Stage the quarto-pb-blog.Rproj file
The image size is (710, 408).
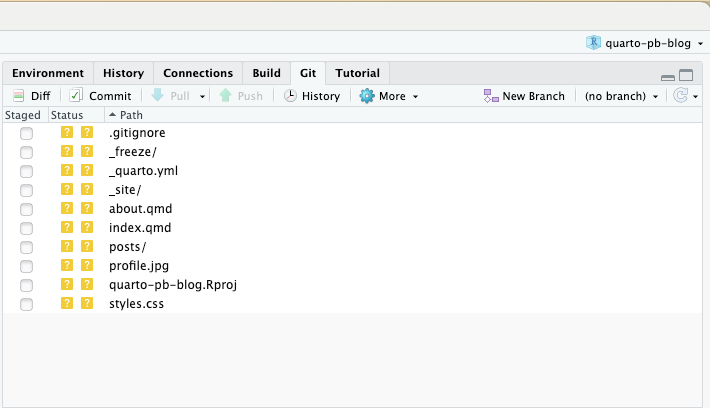point(26,285)
